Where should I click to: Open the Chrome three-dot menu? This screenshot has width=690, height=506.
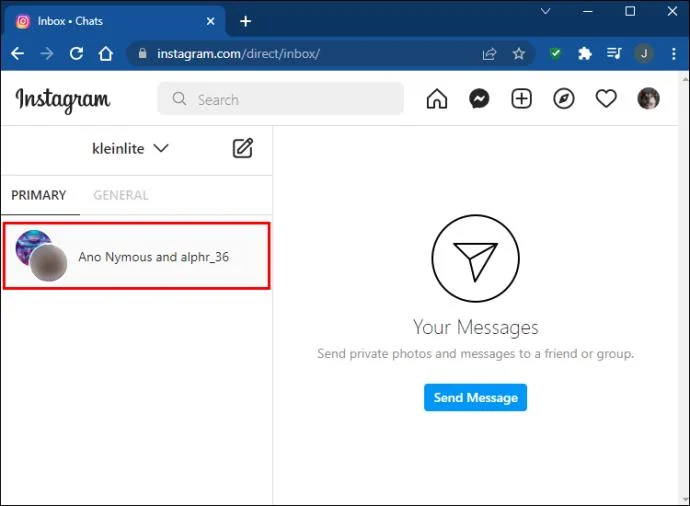pyautogui.click(x=674, y=54)
